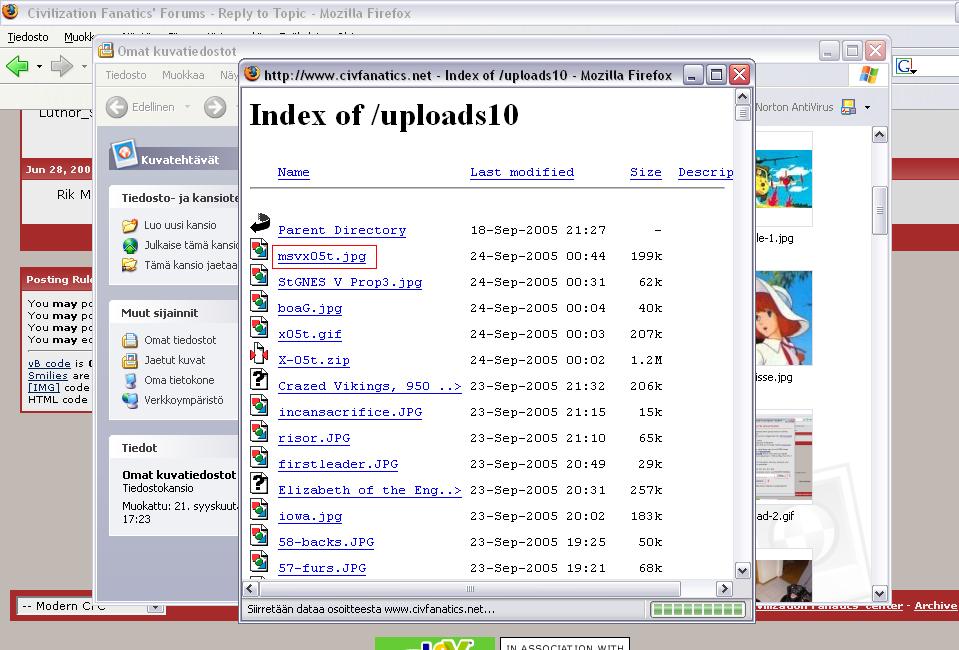Open the iowa.jpg link
This screenshot has height=650, width=959.
coord(309,516)
